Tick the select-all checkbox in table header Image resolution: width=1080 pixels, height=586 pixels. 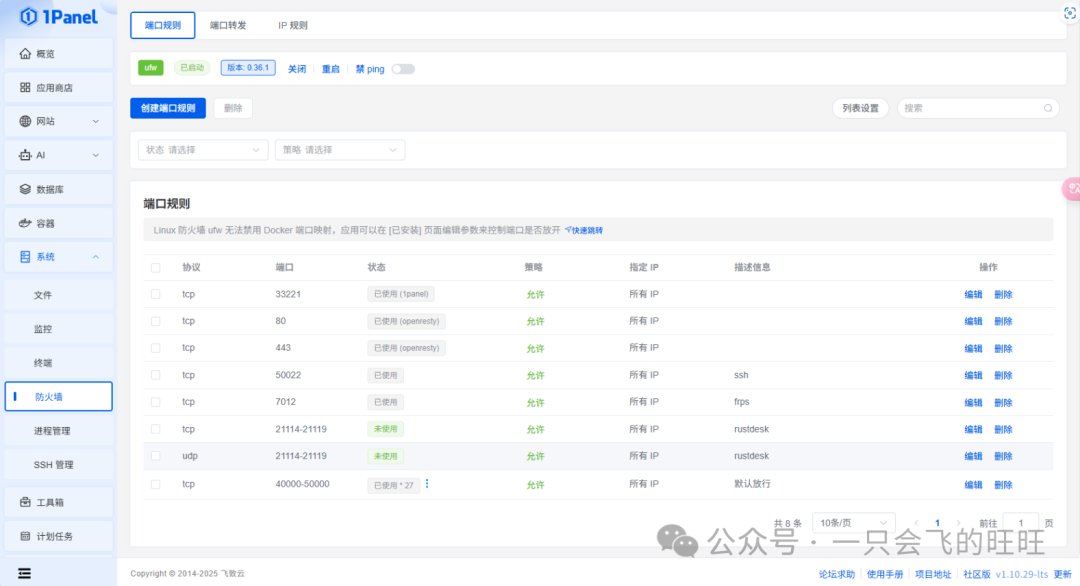[x=155, y=267]
